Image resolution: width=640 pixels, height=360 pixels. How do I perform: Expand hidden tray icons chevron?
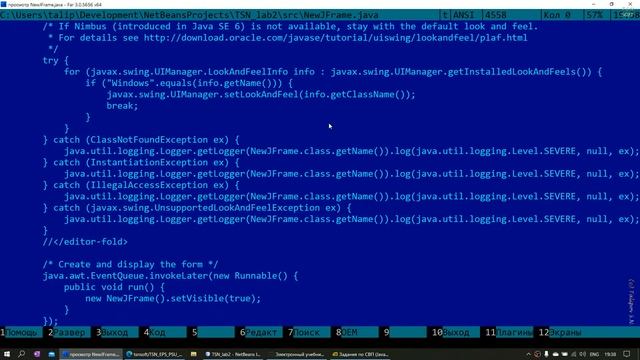(x=528, y=354)
